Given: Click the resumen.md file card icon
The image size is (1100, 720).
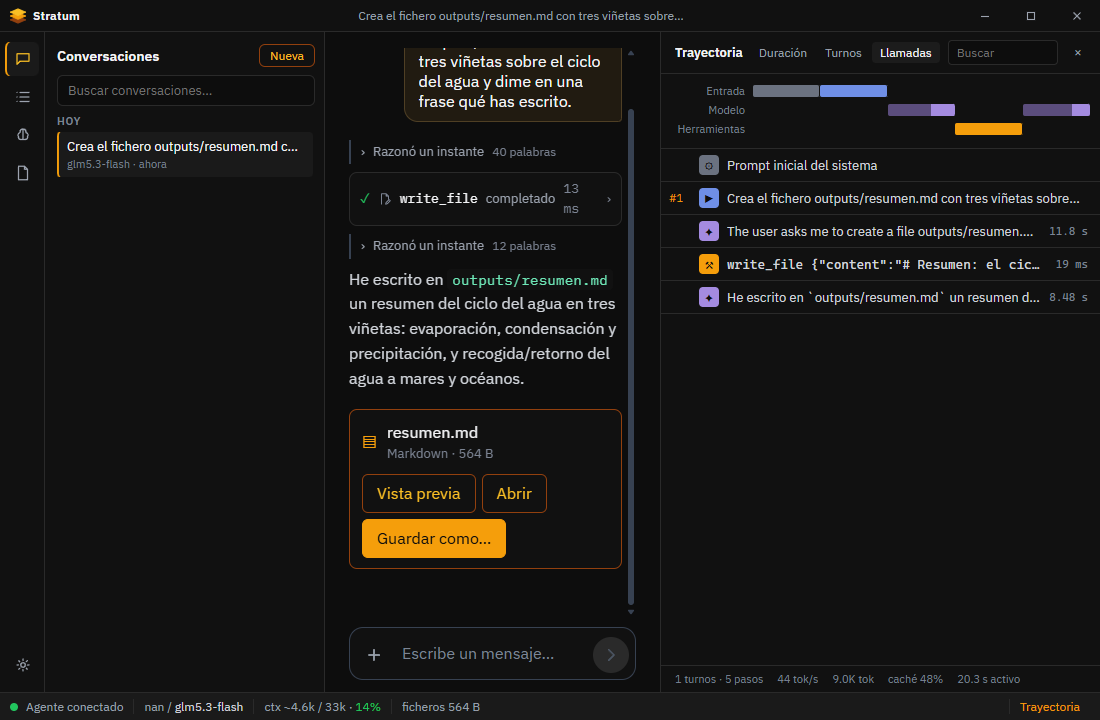Looking at the screenshot, I should 370,442.
